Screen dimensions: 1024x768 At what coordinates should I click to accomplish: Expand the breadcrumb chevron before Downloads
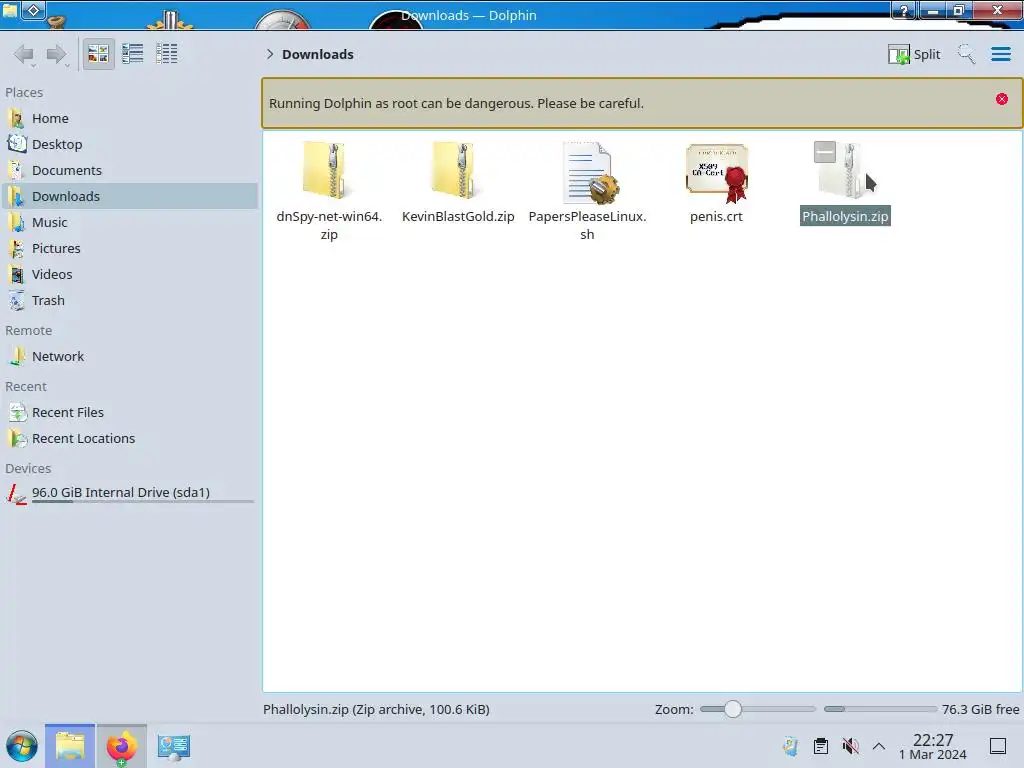point(270,54)
